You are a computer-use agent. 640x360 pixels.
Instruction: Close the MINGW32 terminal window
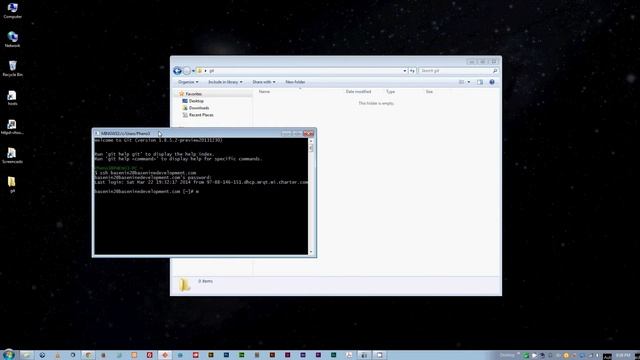[x=308, y=133]
